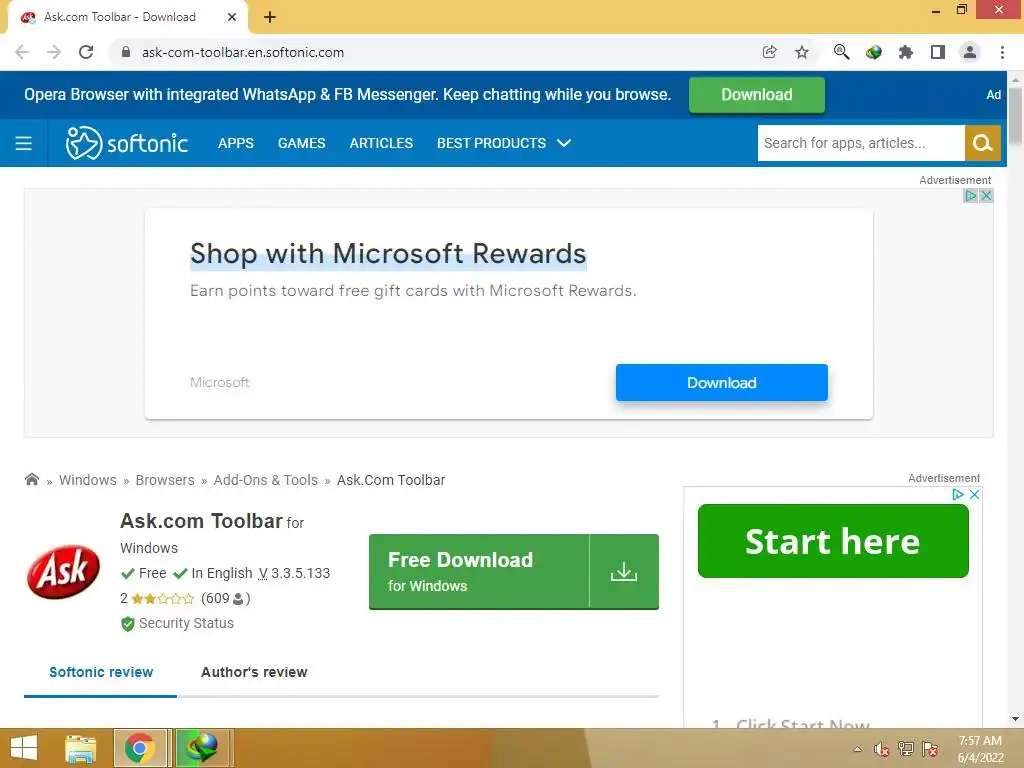Open new browser tab
This screenshot has height=768, width=1024.
(x=270, y=17)
